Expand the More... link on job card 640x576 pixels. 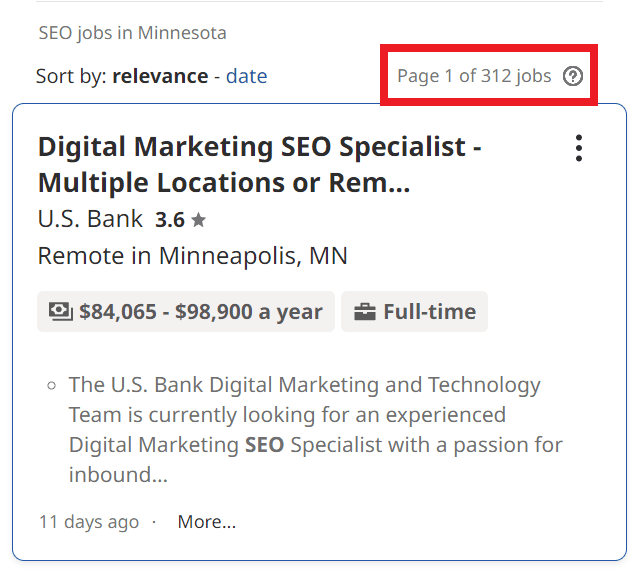pos(207,522)
